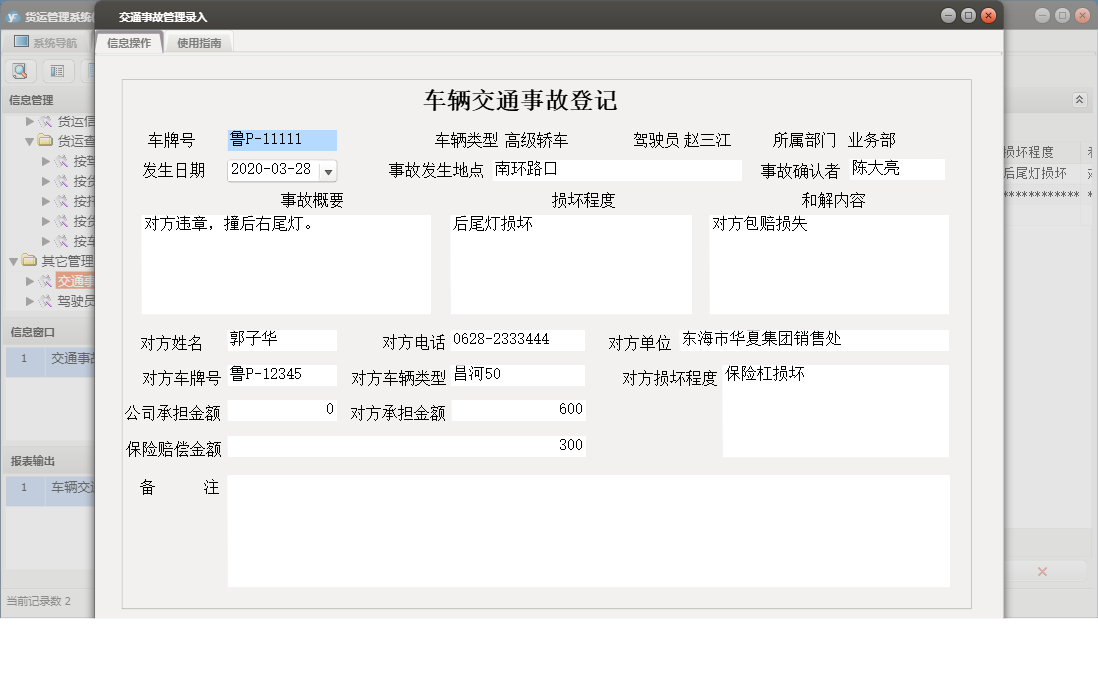Click the 业务部 department value
This screenshot has width=1098, height=685.
(872, 141)
